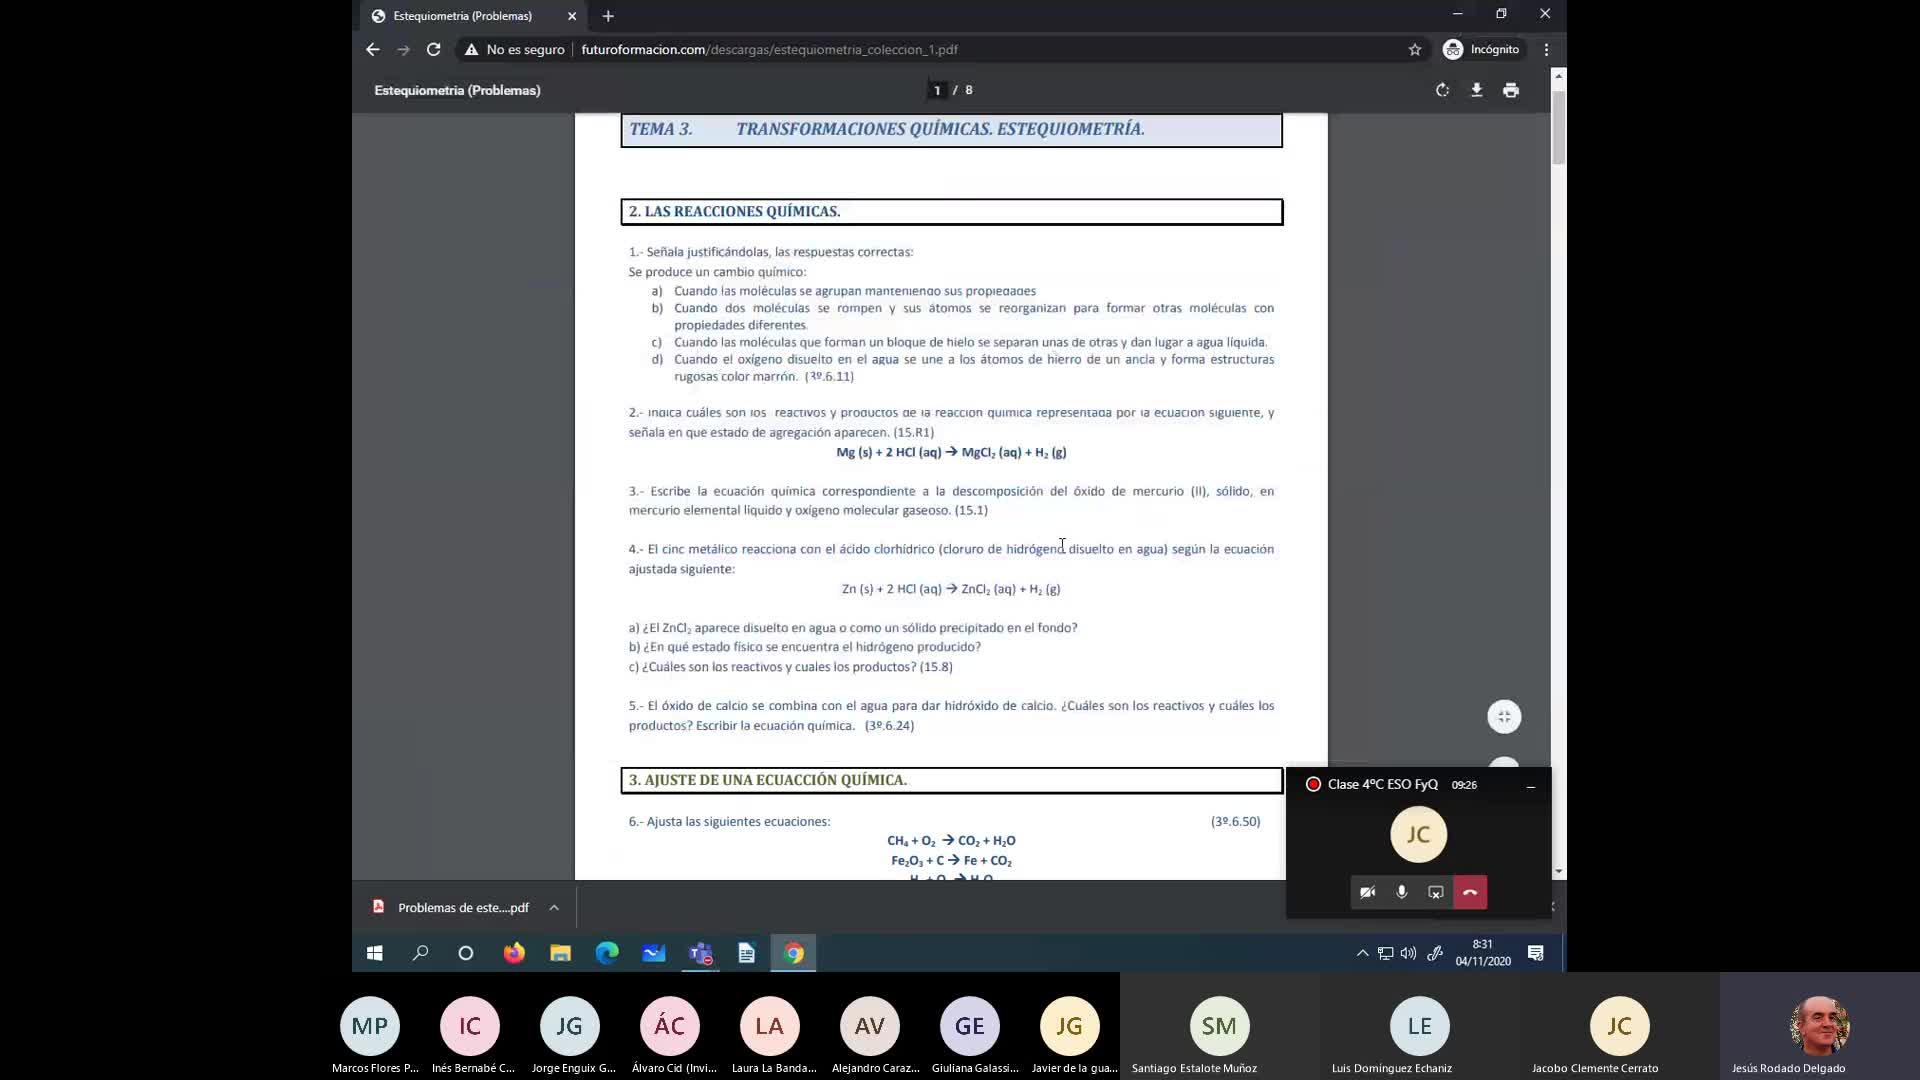Screen dimensions: 1920x1080
Task: Click the PDF rotate icon
Action: tap(1442, 90)
